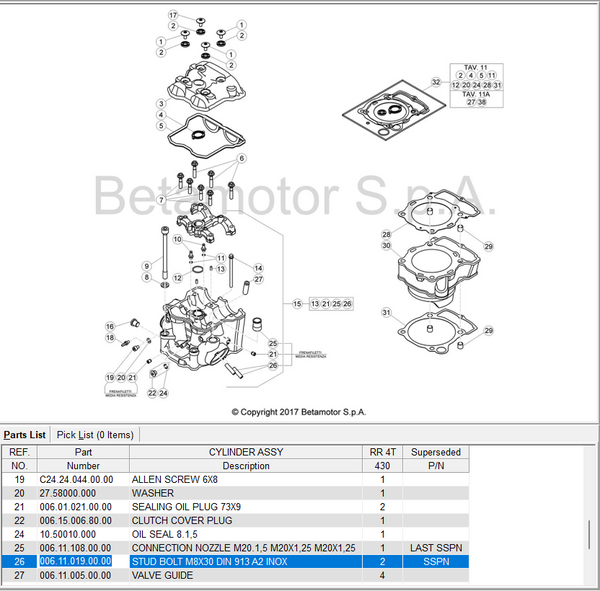Click callout 15 next to boxed numbers
The width and height of the screenshot is (600, 591).
tap(297, 304)
